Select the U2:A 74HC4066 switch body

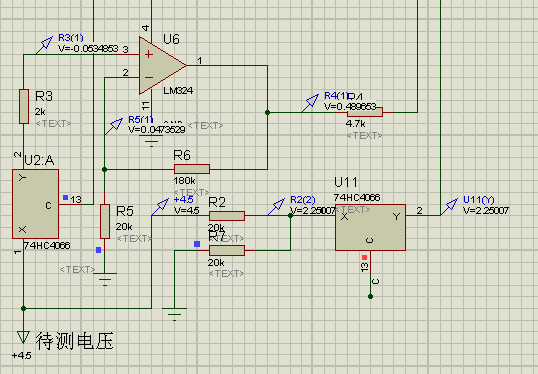tap(35, 204)
